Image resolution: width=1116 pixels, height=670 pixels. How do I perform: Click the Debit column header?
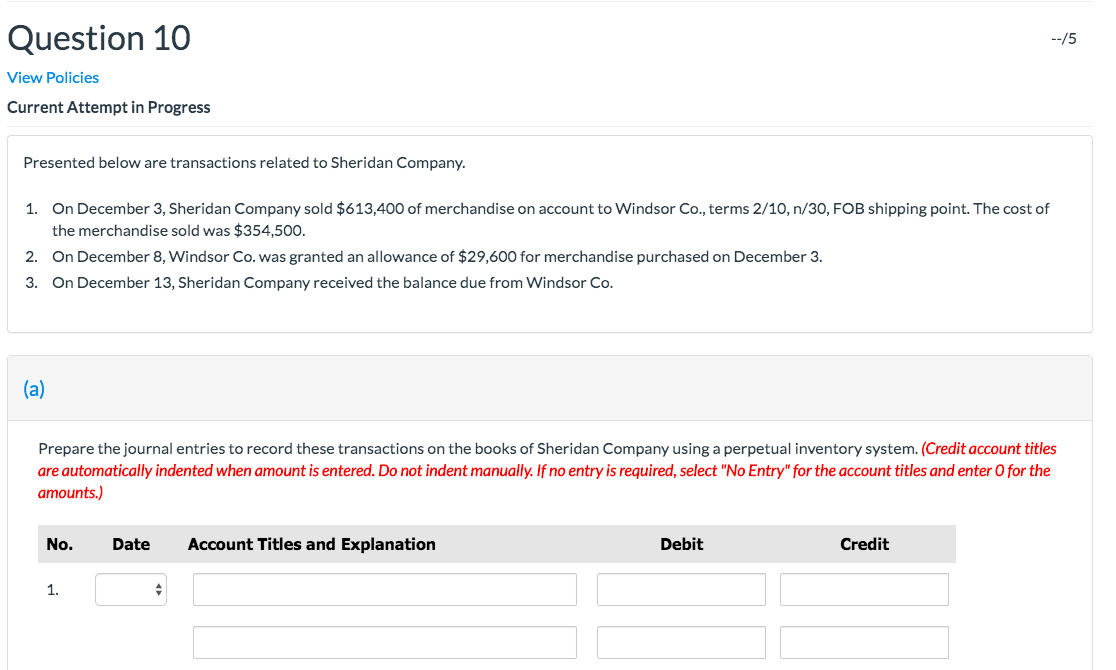[x=681, y=544]
